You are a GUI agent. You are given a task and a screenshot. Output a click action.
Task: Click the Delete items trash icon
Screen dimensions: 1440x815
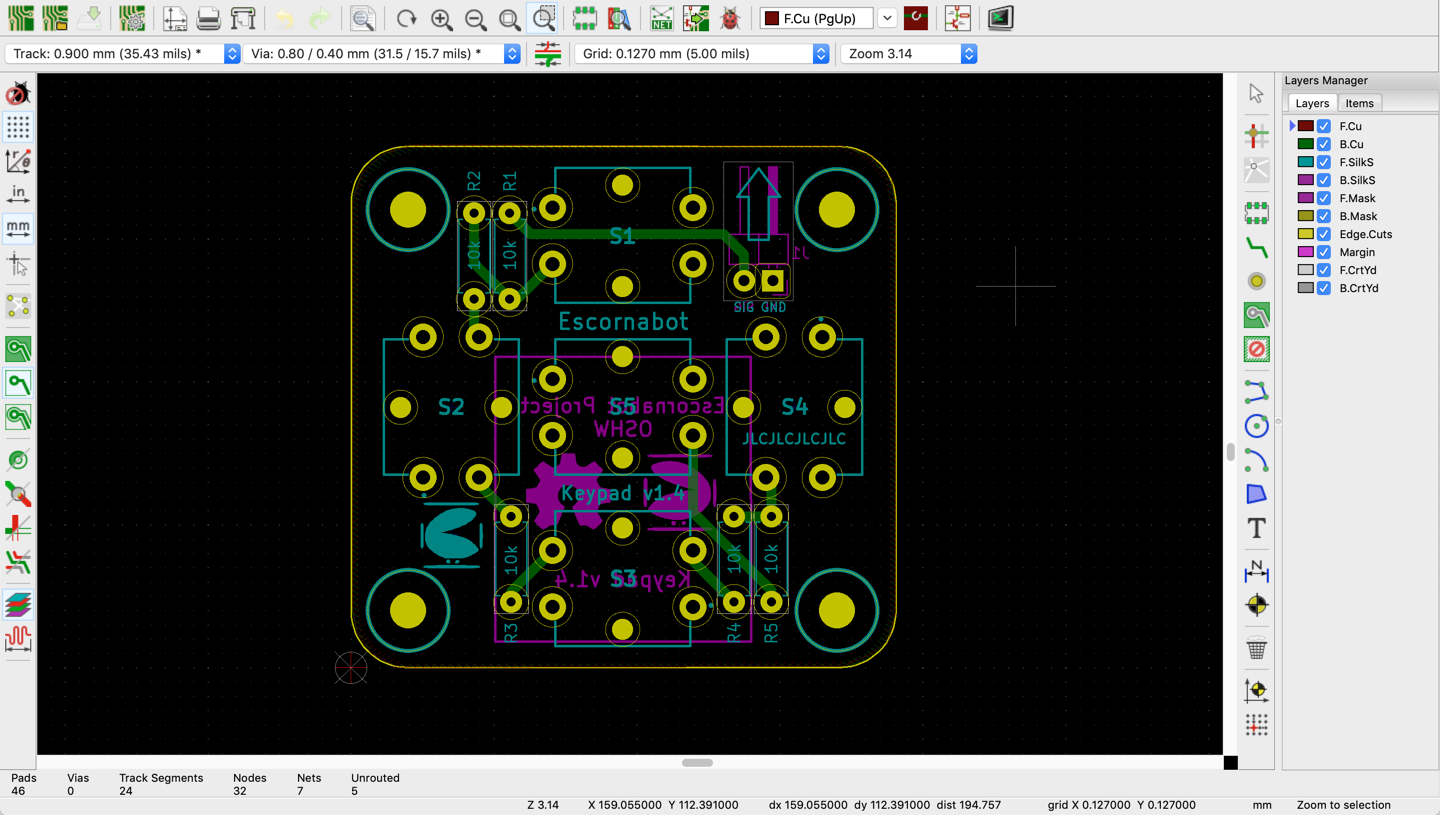coord(1256,648)
